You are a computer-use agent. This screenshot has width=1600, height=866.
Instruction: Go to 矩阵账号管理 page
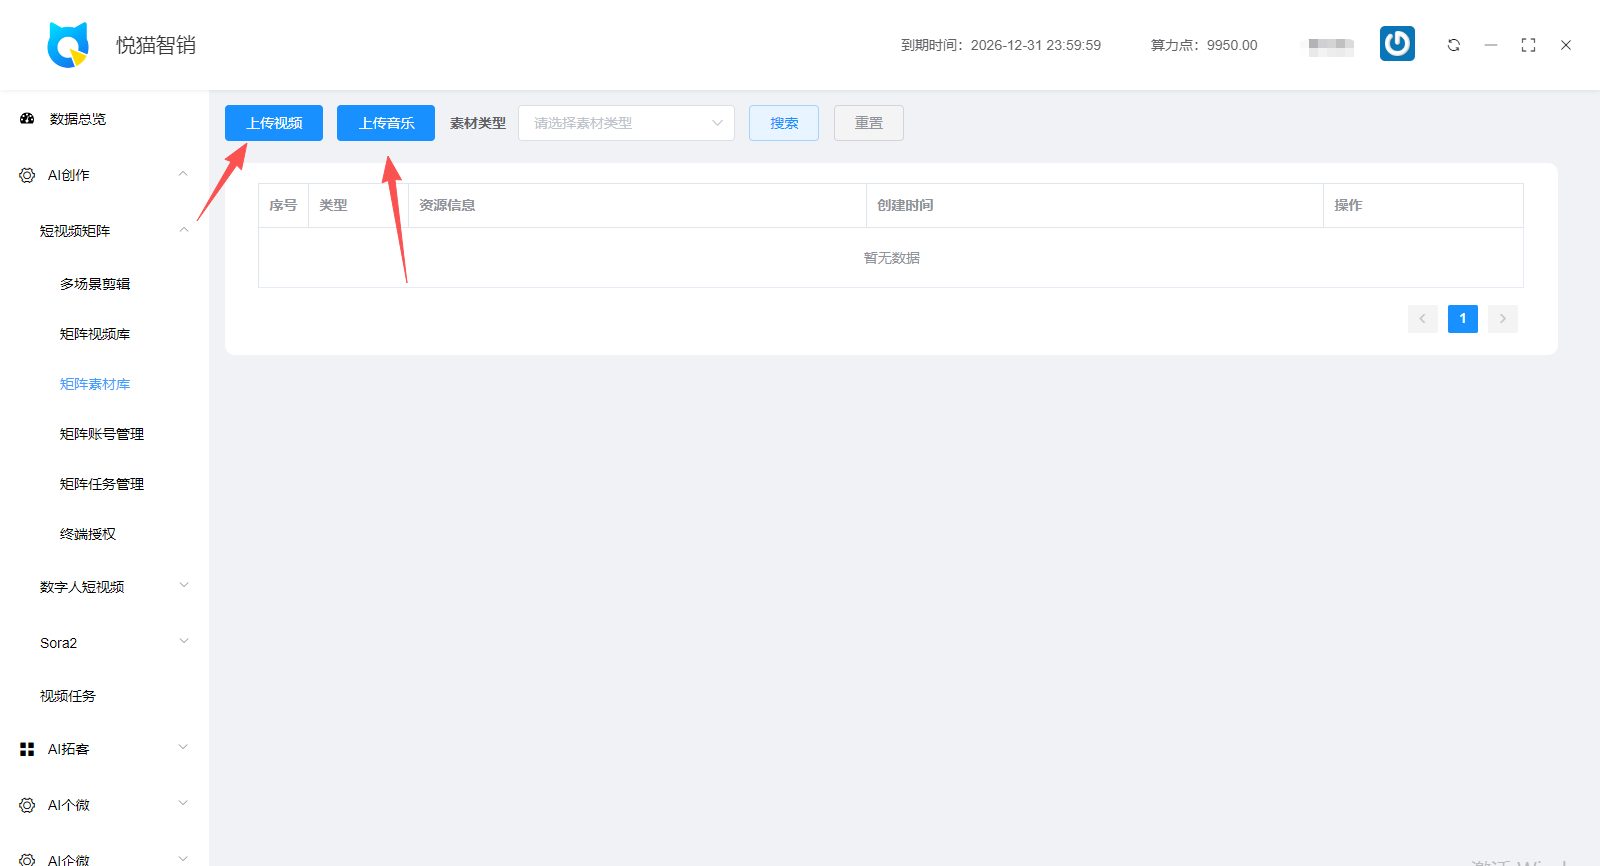point(102,434)
